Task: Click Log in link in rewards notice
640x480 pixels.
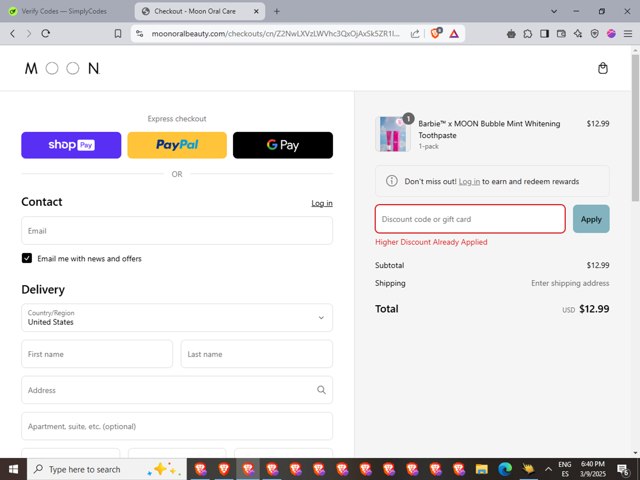Action: [x=469, y=181]
